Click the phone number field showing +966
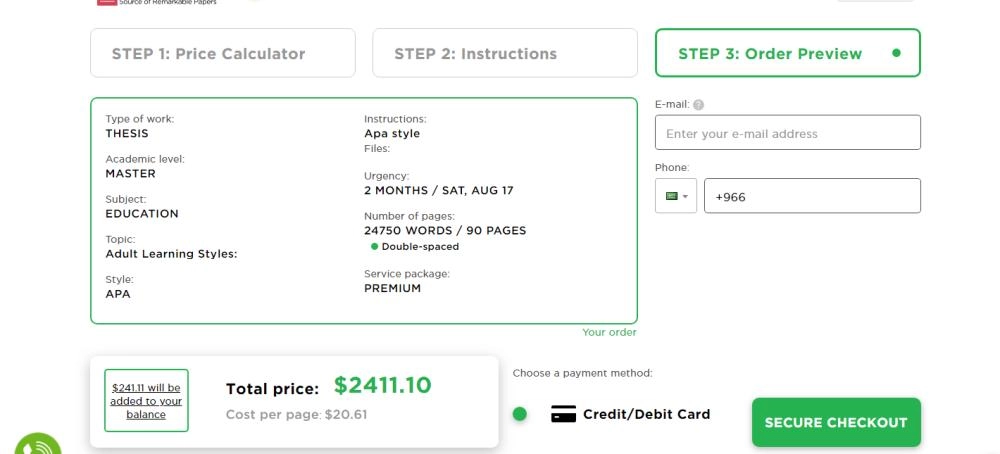Viewport: 1000px width, 454px height. point(811,196)
